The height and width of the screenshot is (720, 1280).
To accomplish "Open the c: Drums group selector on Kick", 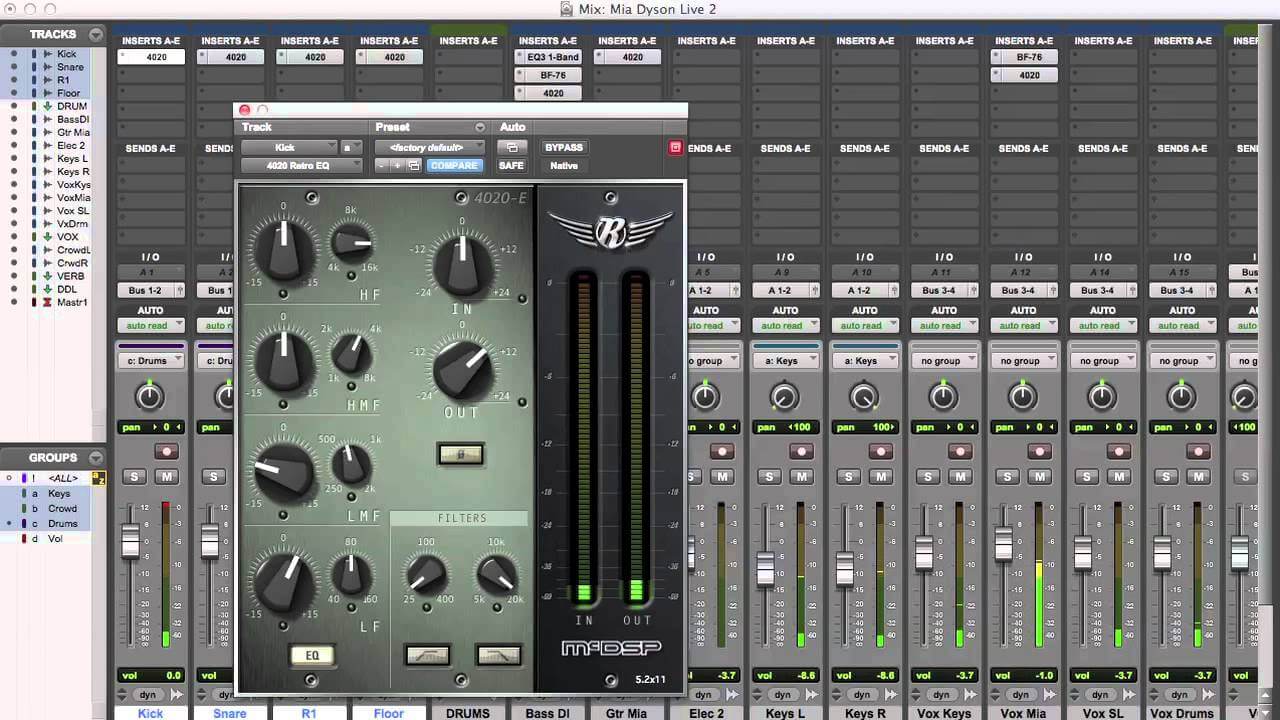I will (151, 361).
